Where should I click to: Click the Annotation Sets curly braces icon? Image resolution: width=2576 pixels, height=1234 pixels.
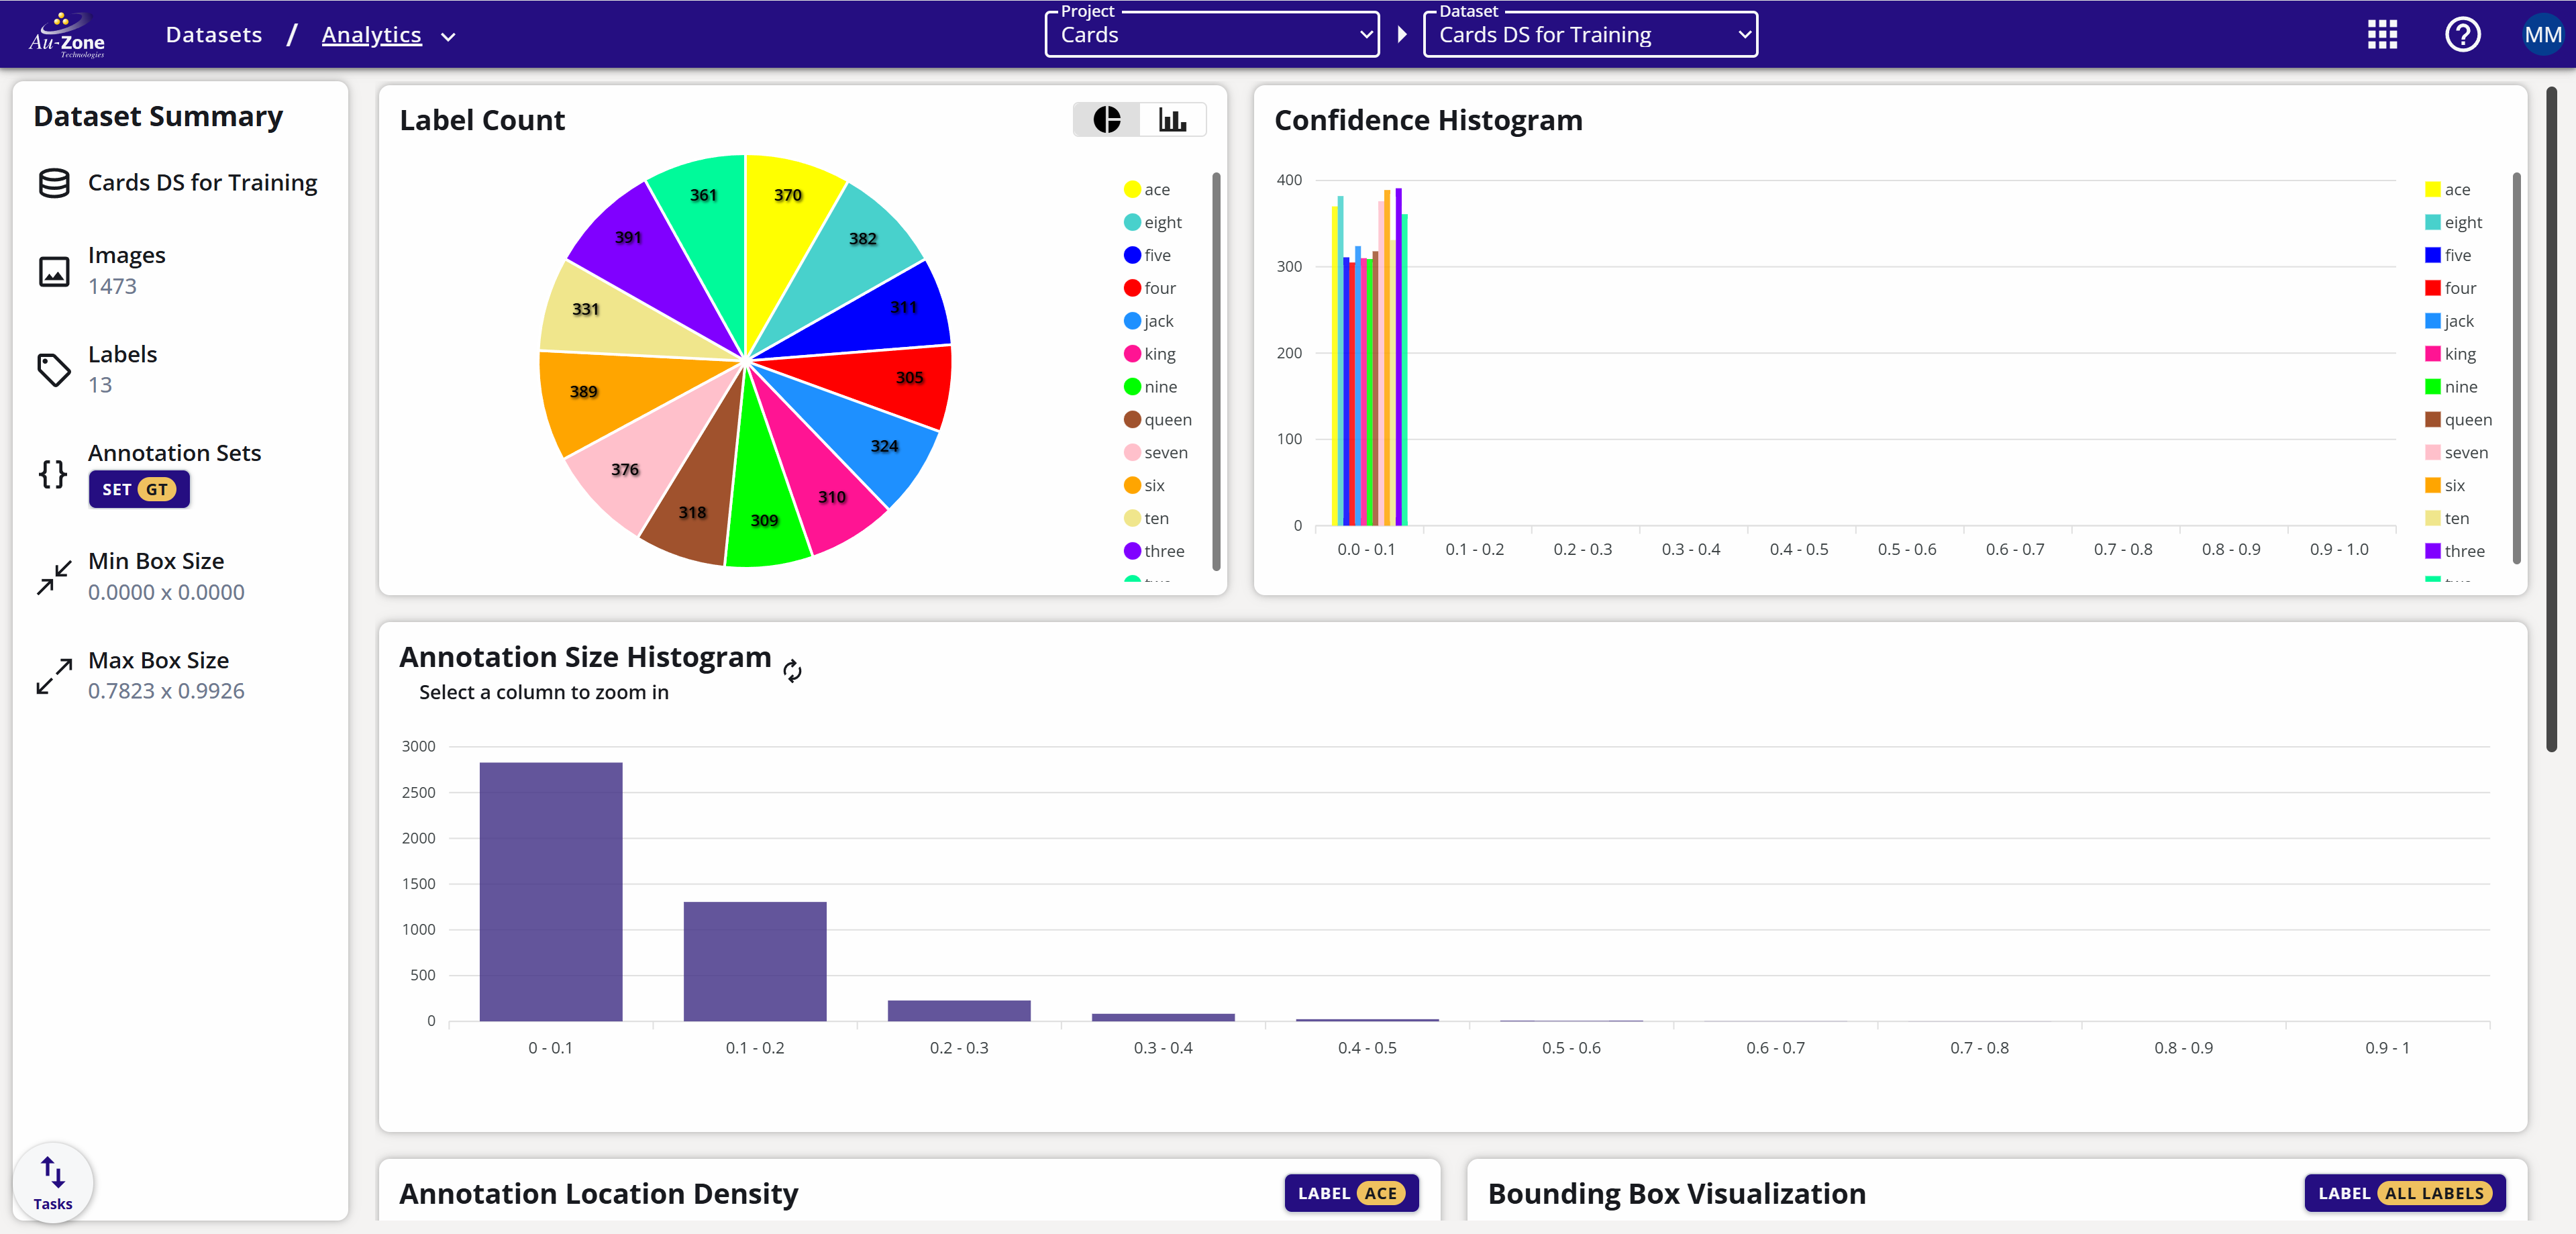point(52,475)
